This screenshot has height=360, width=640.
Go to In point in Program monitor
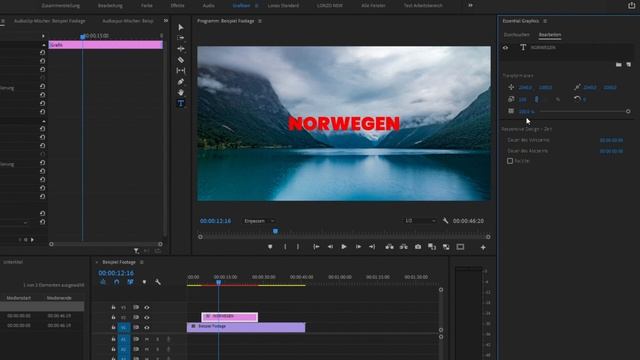tap(316, 247)
